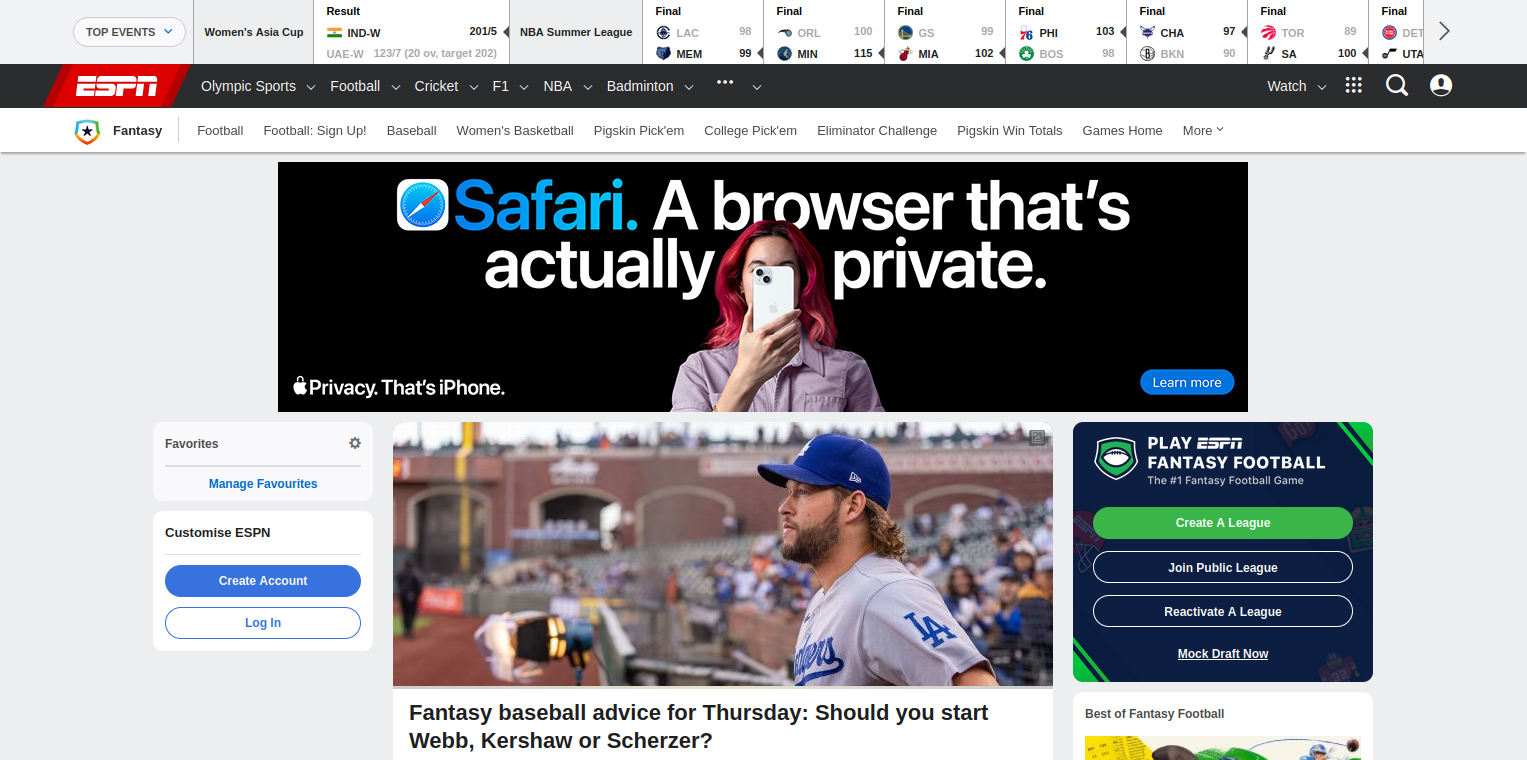This screenshot has width=1527, height=760.
Task: Click the Safari compass icon in ad
Action: [422, 205]
